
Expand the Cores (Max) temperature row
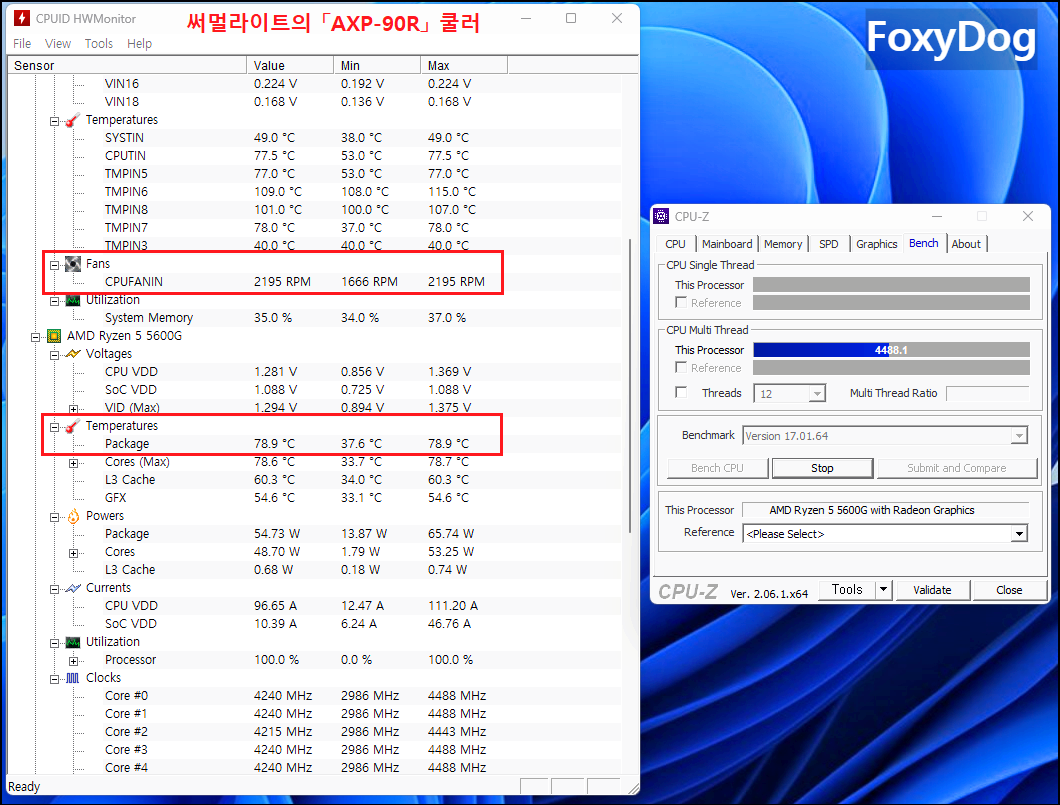click(x=73, y=463)
